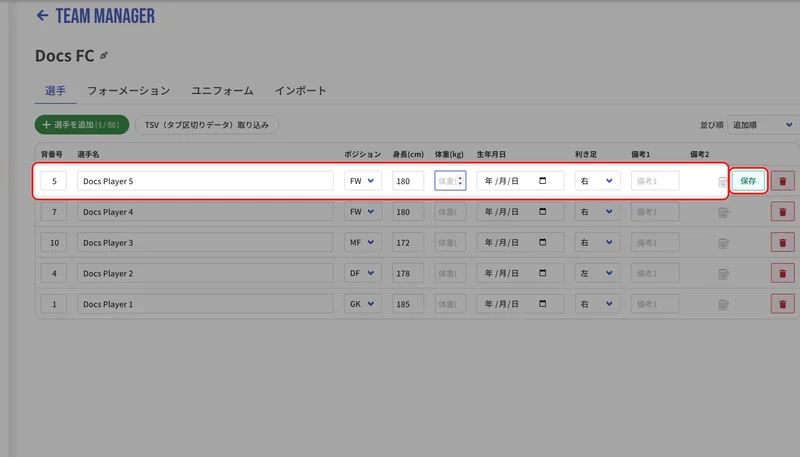Screen dimensions: 800x457
Task: Focus the Docs Player 5 name field
Action: (x=205, y=181)
